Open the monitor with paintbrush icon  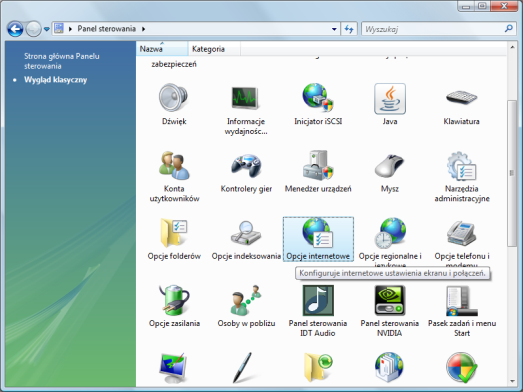tap(173, 368)
